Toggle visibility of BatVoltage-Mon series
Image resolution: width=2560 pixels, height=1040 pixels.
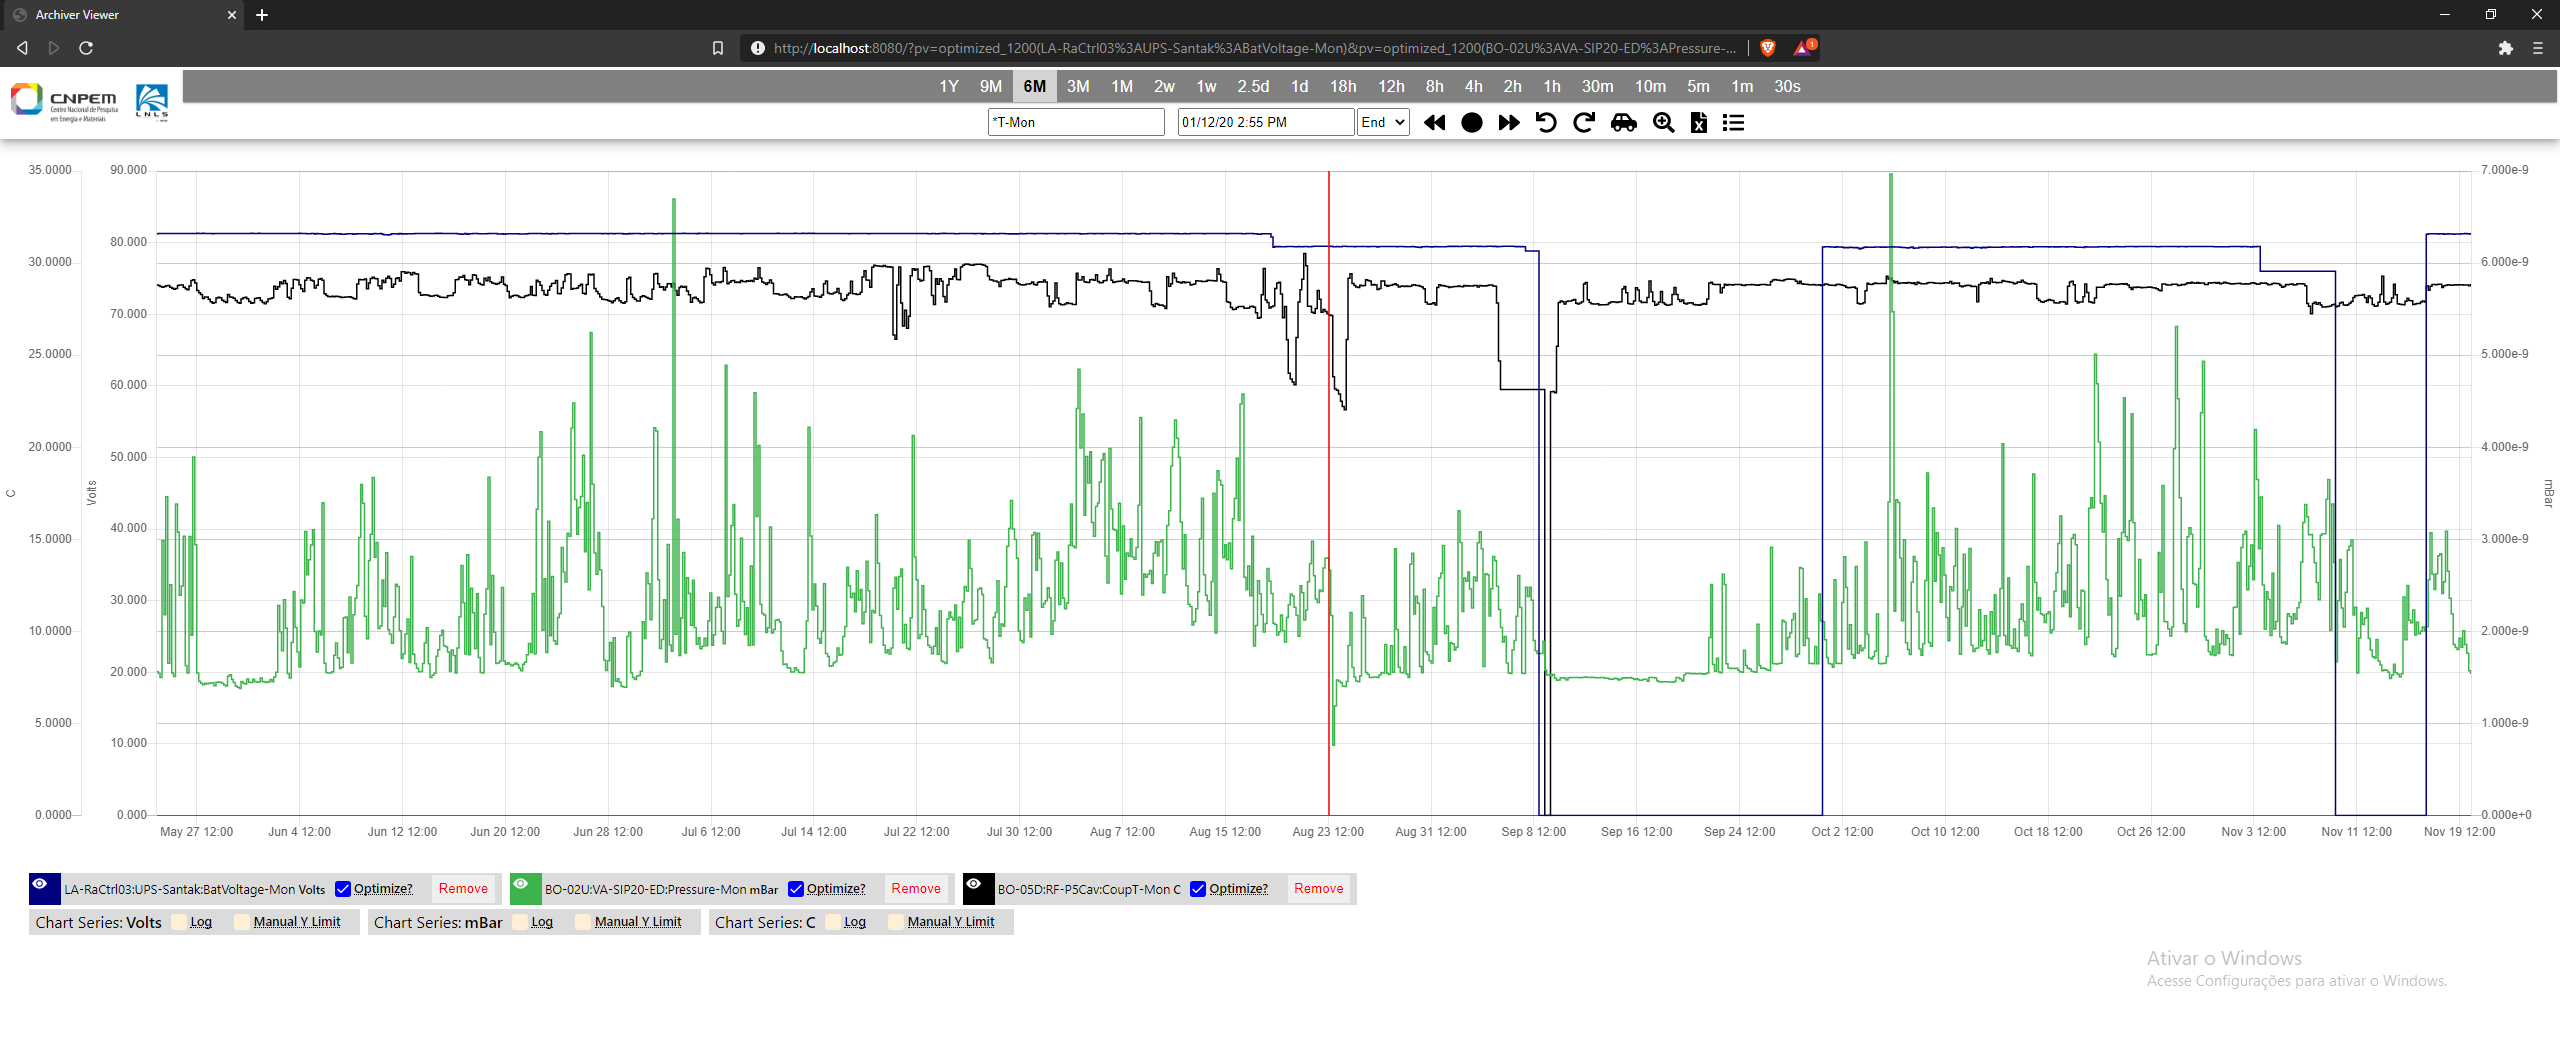coord(40,885)
